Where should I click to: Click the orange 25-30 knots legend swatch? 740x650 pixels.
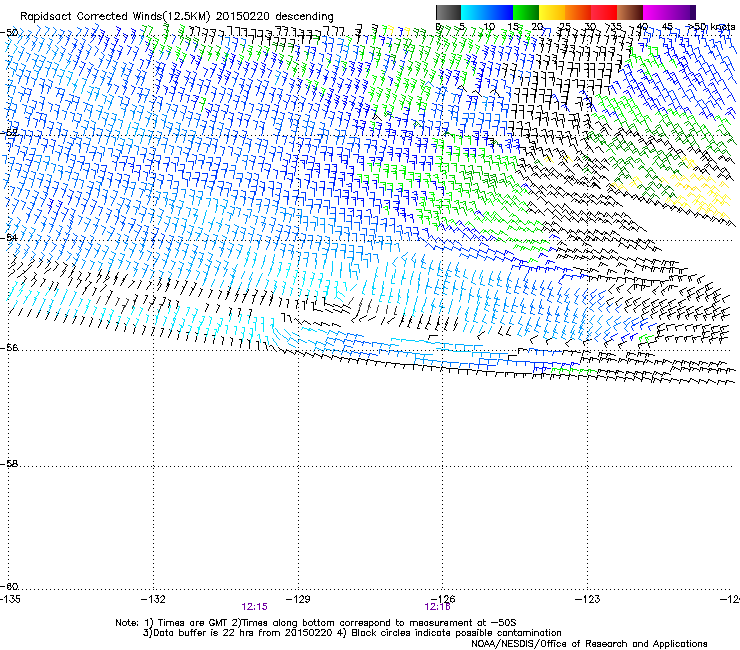[578, 12]
